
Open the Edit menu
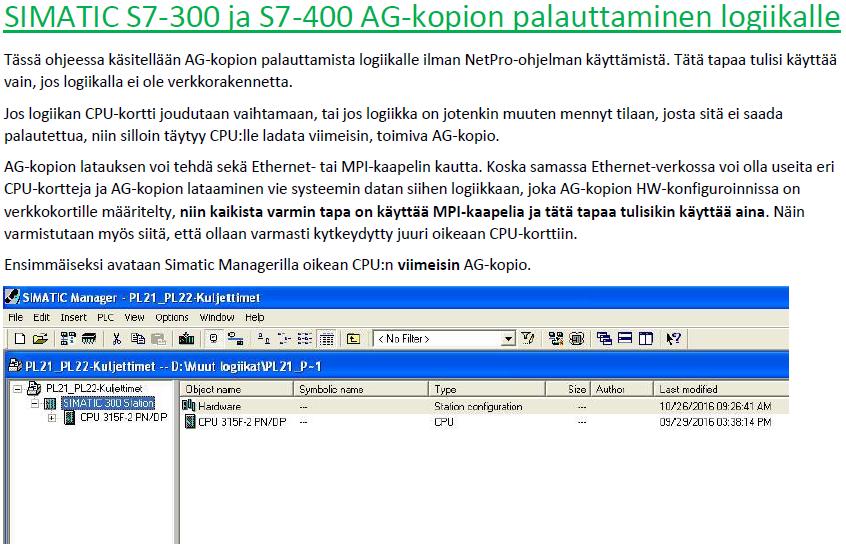point(41,317)
